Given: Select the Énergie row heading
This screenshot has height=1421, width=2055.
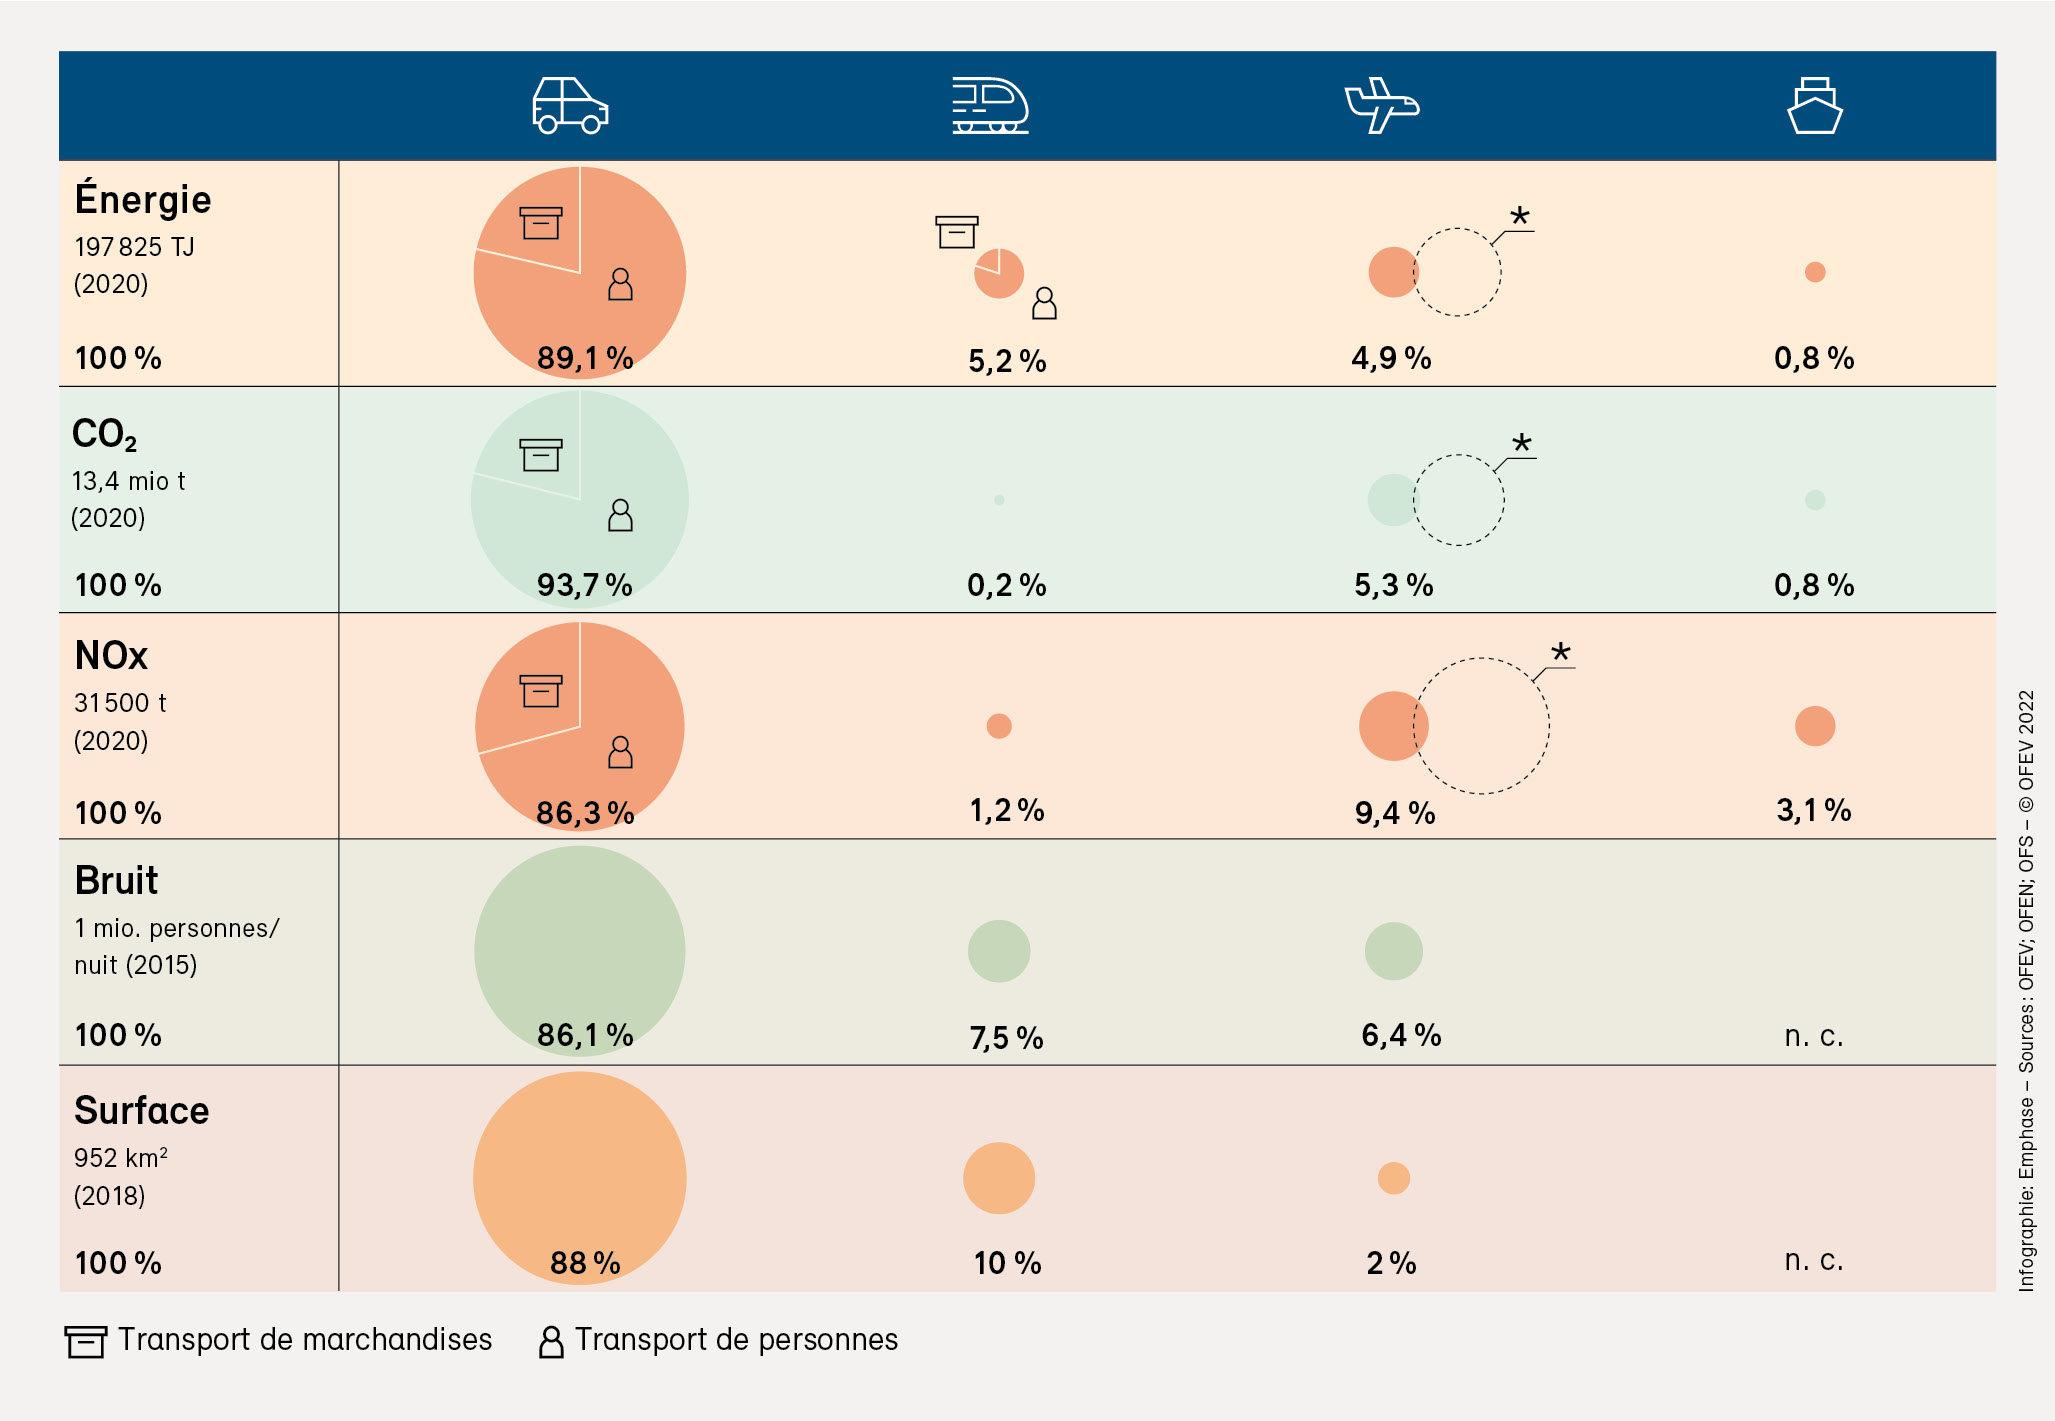Looking at the screenshot, I should pyautogui.click(x=143, y=200).
